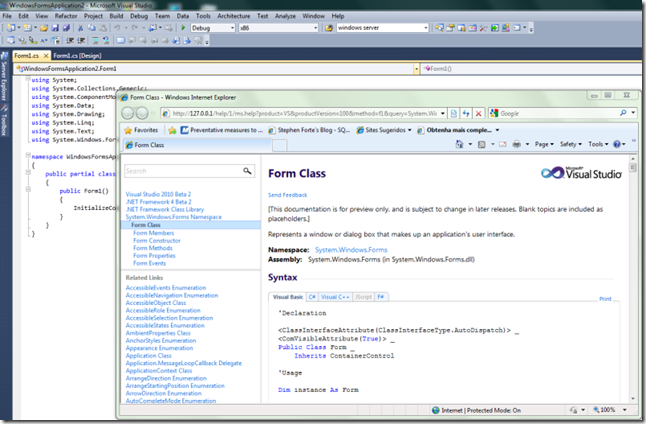Viewport: 646px width, 424px height.
Task: Click the Save All toolbar icon
Action: click(x=66, y=28)
